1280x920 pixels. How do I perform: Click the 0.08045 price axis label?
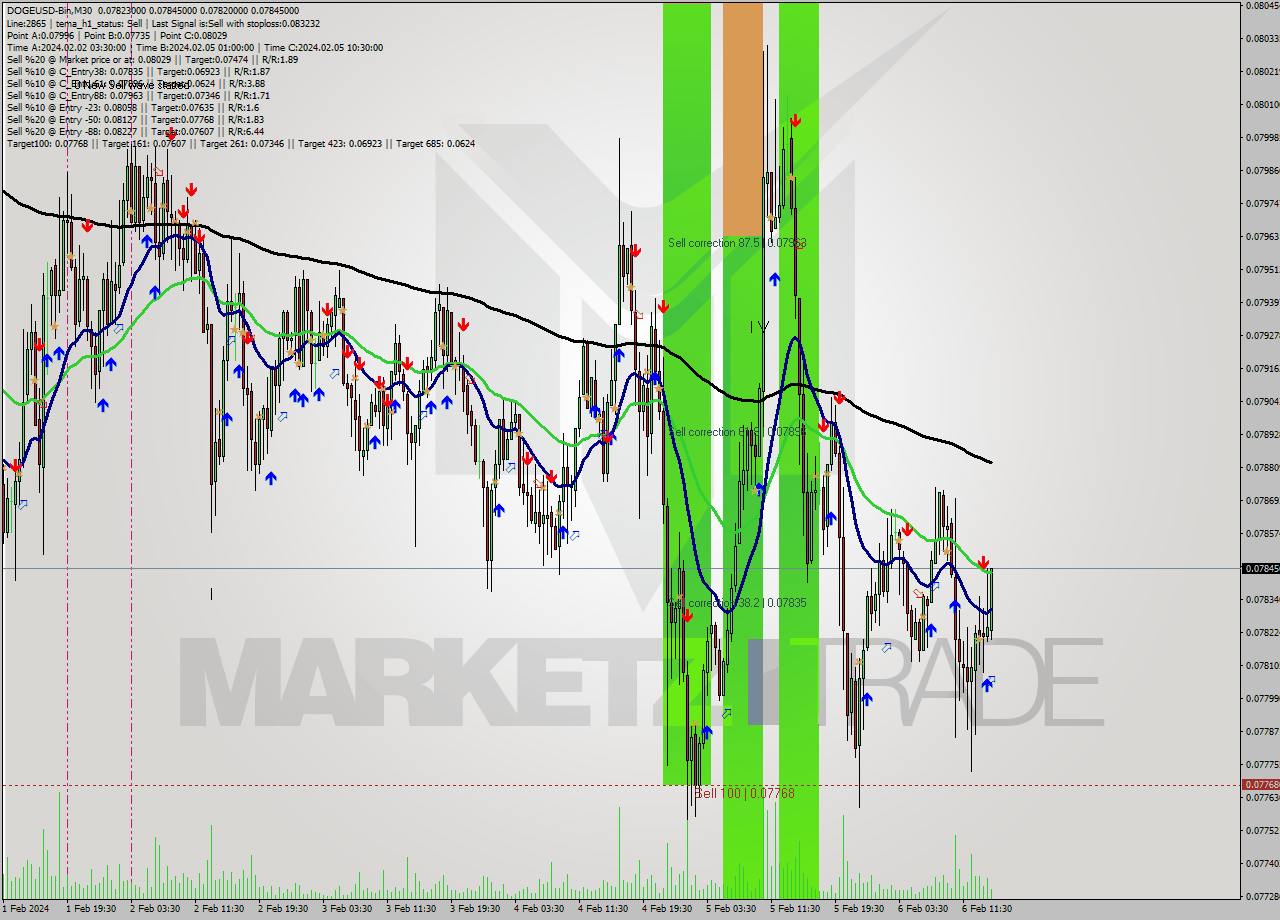coord(1261,5)
